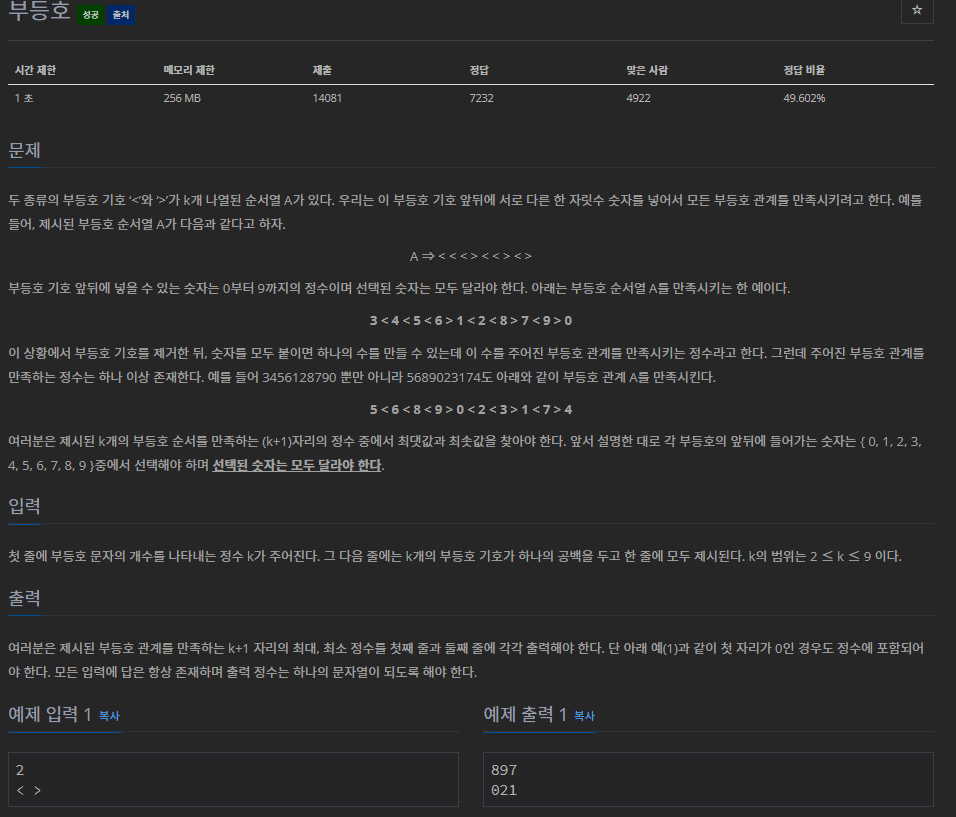Click the solvers count 4922
This screenshot has width=956, height=817.
pos(638,98)
